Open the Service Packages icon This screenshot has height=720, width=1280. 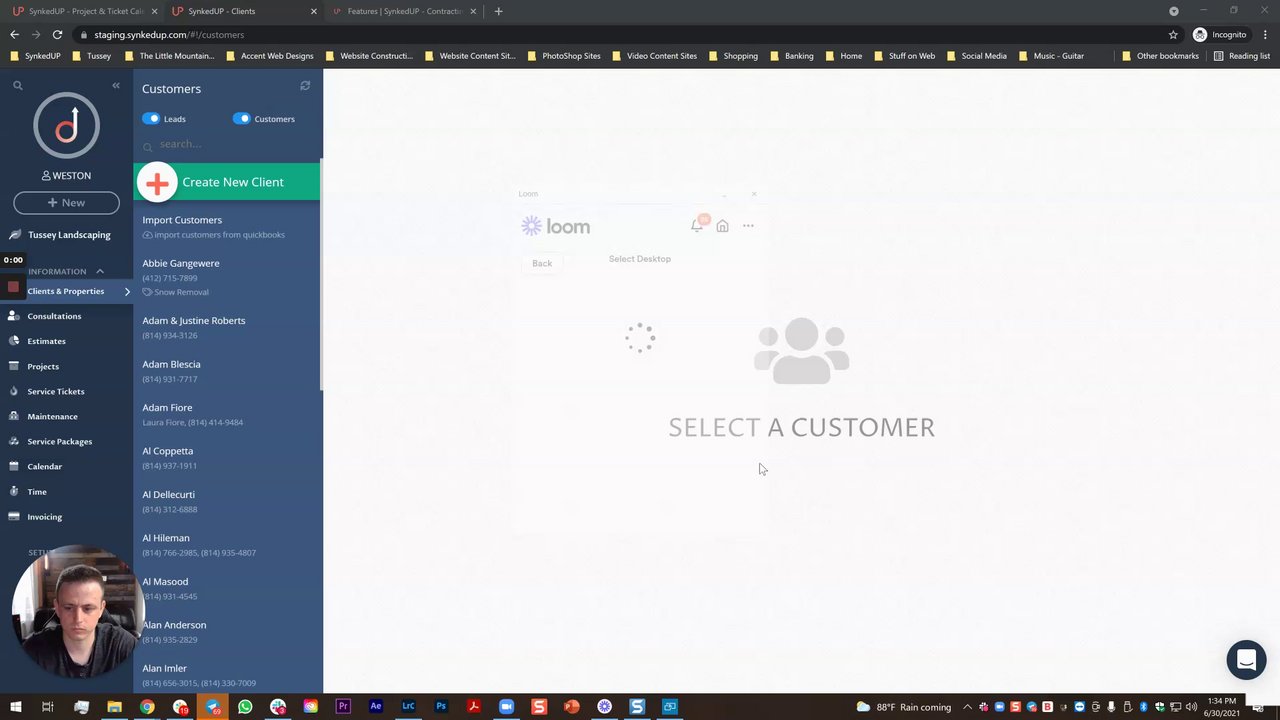[14, 441]
